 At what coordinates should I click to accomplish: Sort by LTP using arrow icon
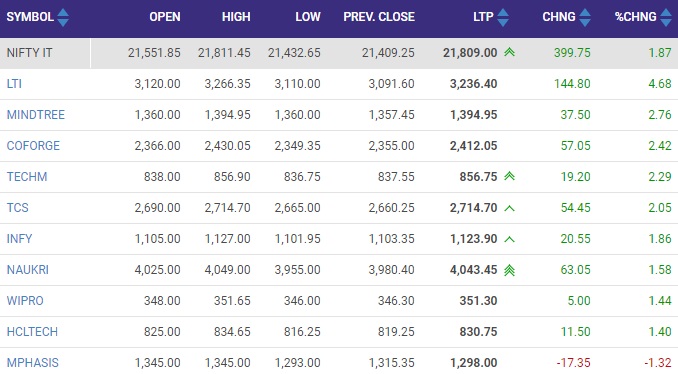click(x=503, y=17)
